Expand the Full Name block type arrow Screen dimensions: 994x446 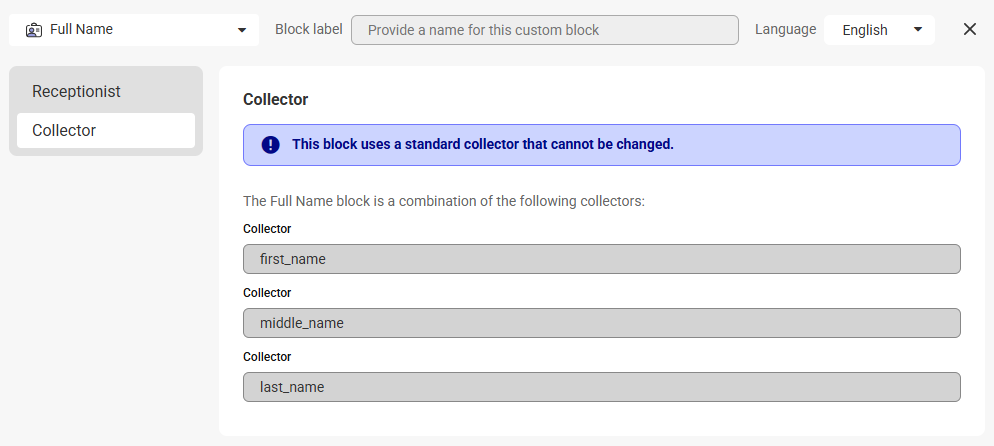point(242,30)
